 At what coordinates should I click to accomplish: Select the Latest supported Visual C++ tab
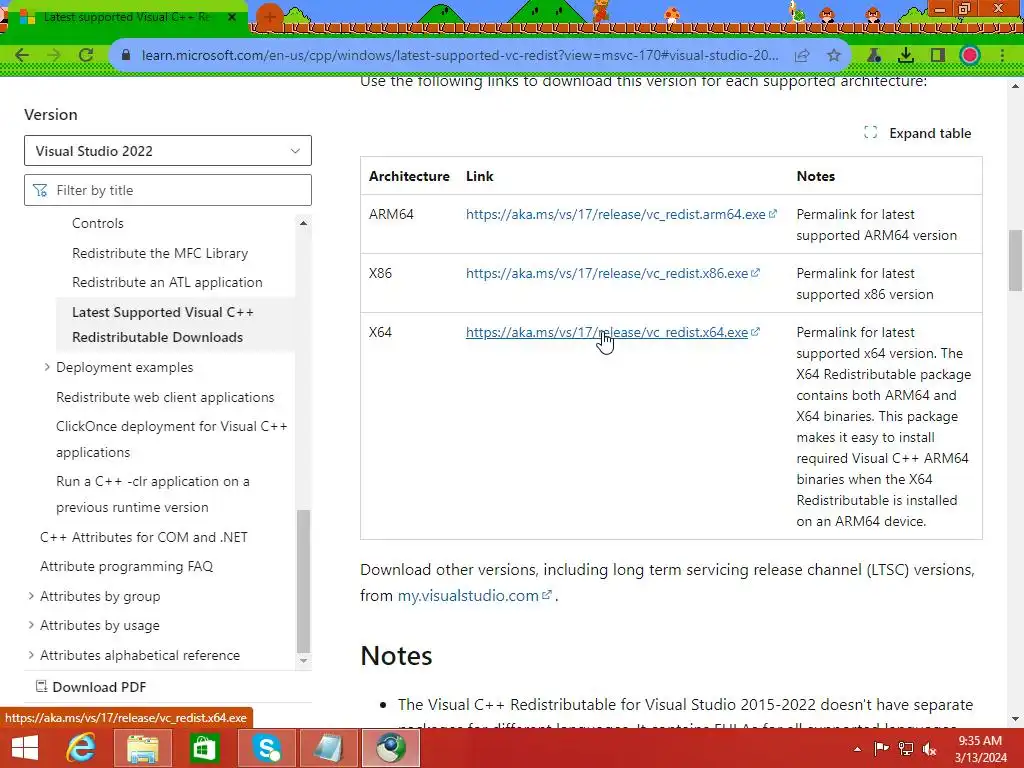124,18
